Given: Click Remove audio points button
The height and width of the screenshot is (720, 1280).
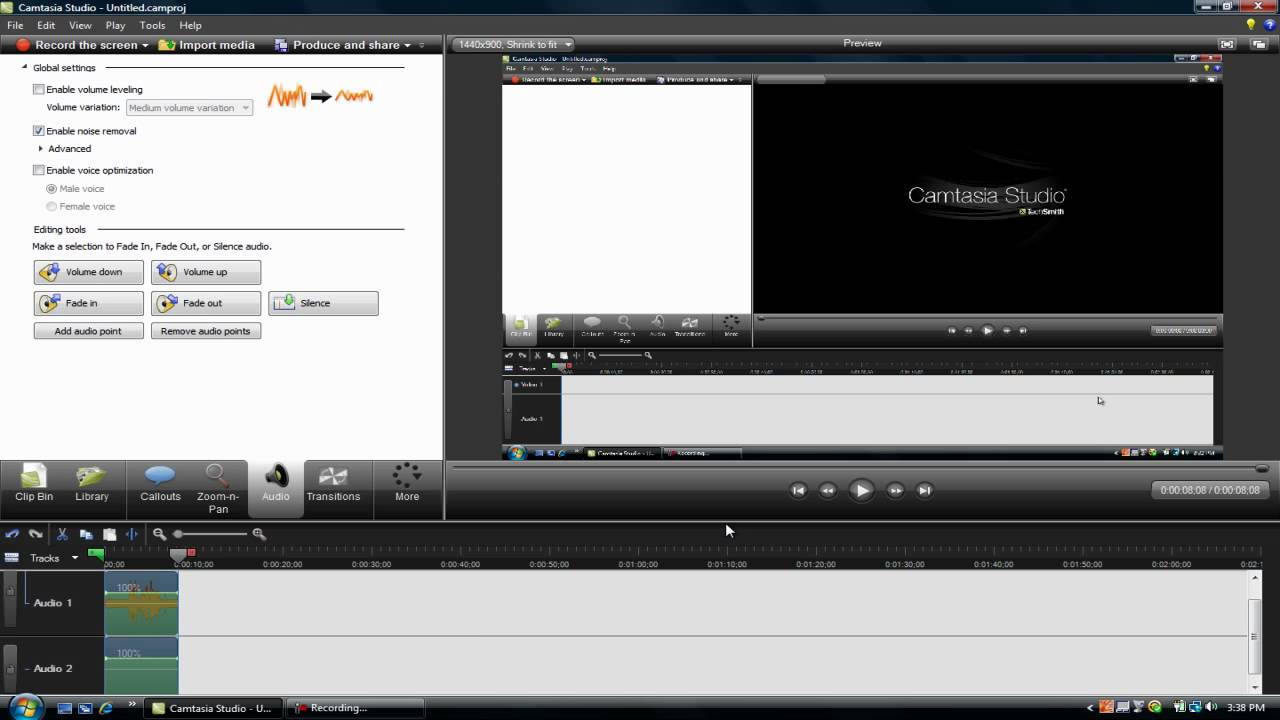Looking at the screenshot, I should (206, 331).
